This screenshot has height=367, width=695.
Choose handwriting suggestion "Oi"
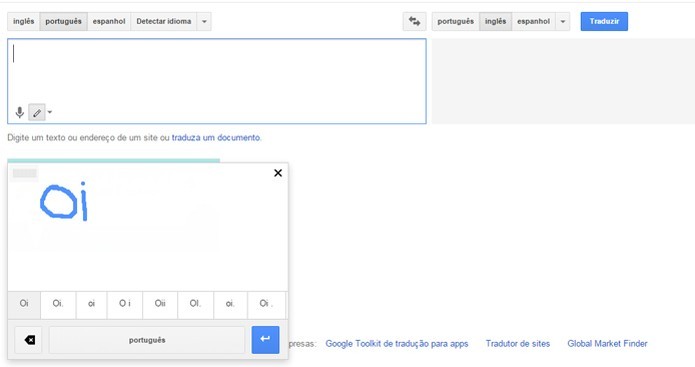[x=24, y=304]
